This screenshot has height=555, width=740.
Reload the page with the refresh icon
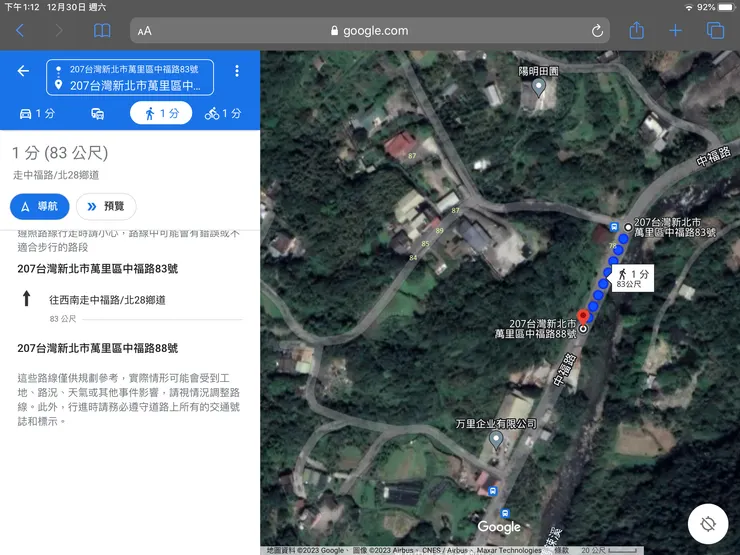pos(597,31)
